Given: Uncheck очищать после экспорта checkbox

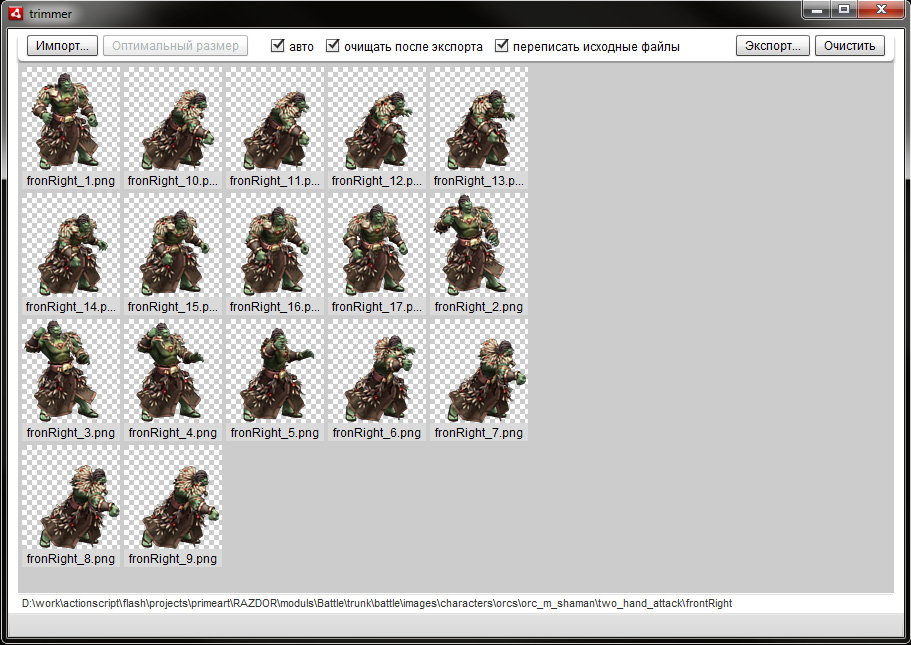Looking at the screenshot, I should pos(332,45).
